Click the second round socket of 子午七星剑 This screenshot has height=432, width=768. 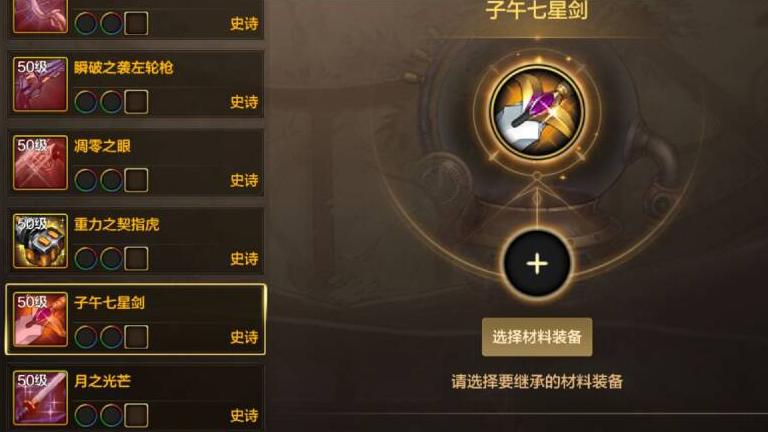click(x=111, y=337)
